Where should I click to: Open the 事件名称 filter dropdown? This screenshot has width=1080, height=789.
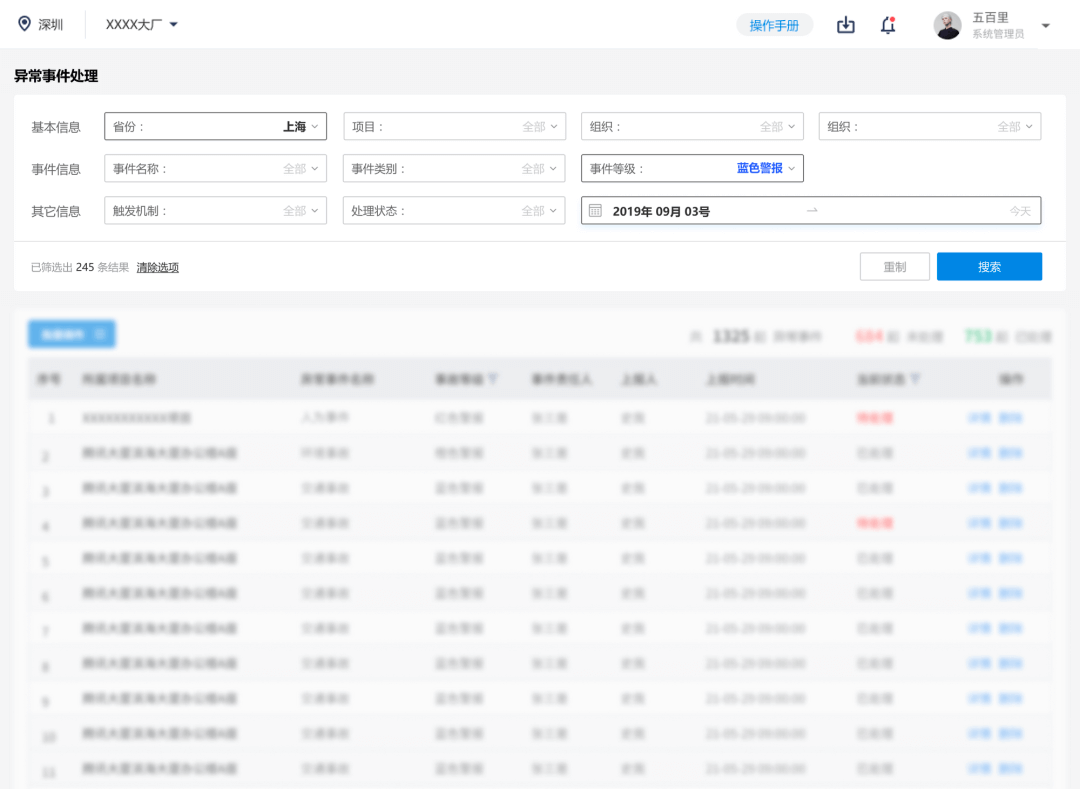pos(216,169)
